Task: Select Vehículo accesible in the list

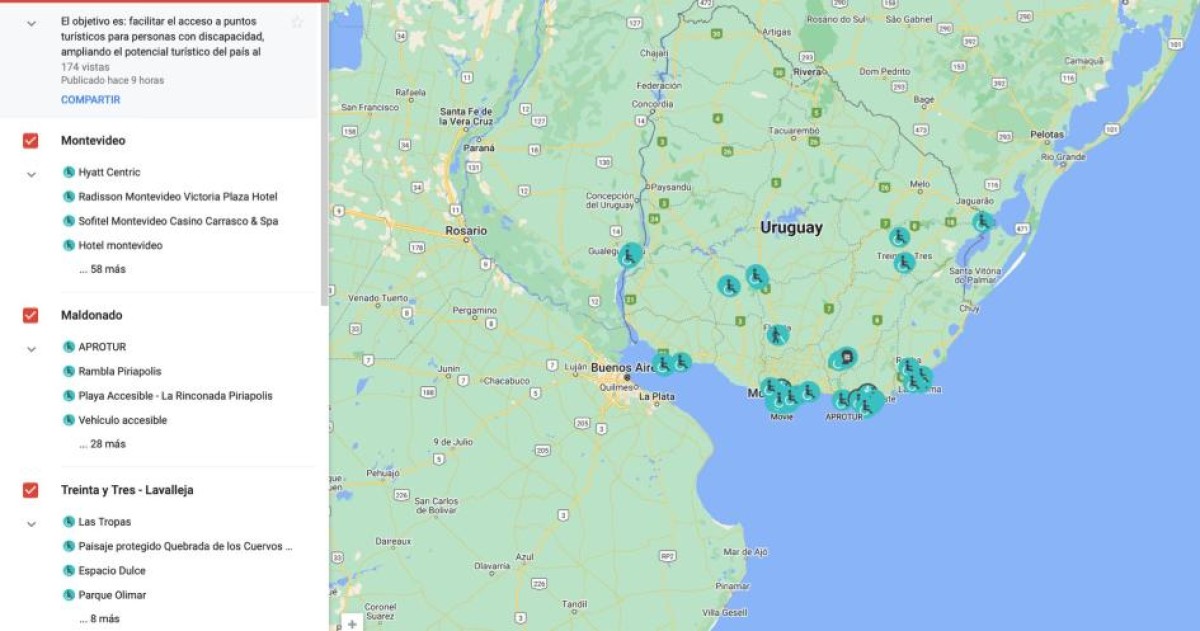Action: 123,420
